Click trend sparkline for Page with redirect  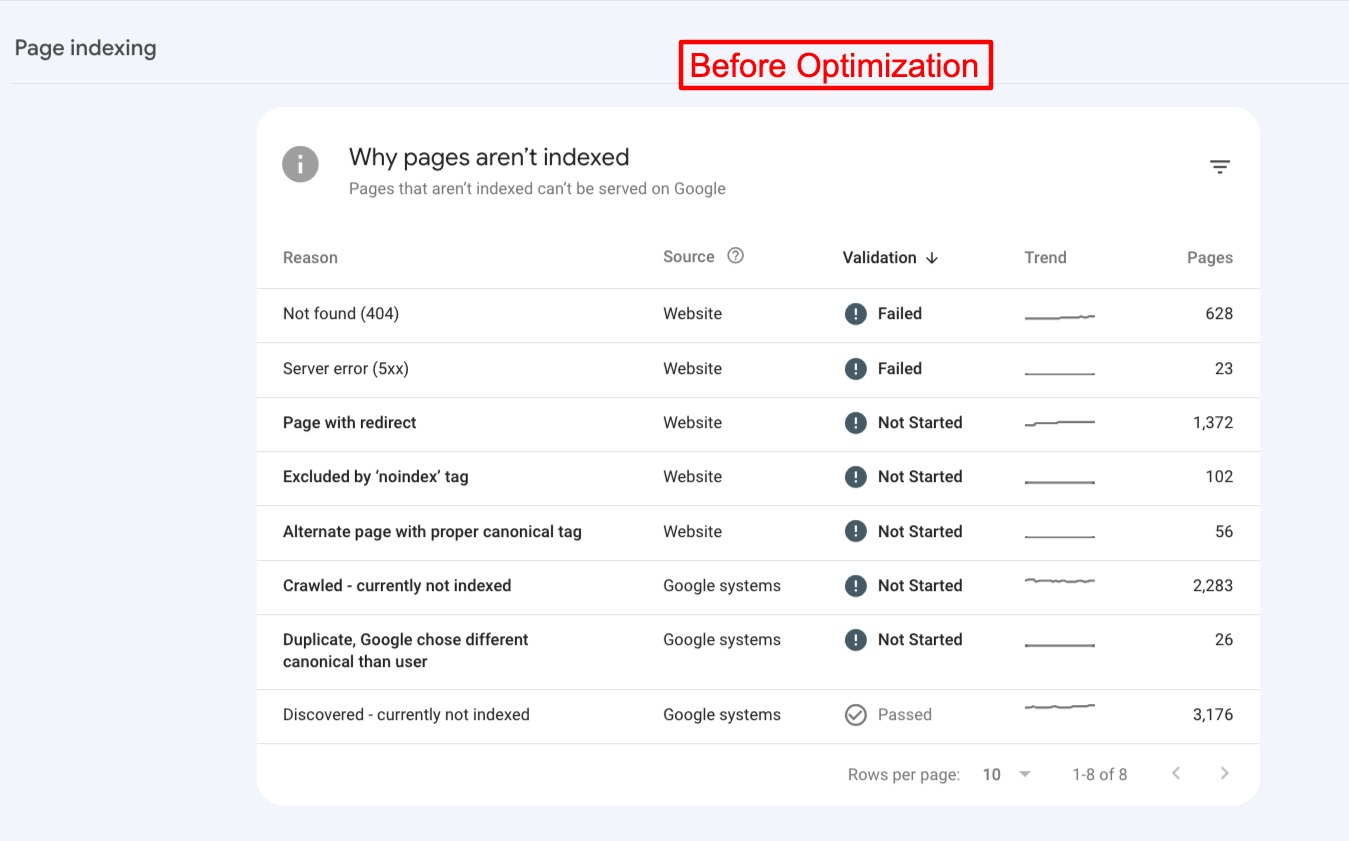click(x=1059, y=423)
